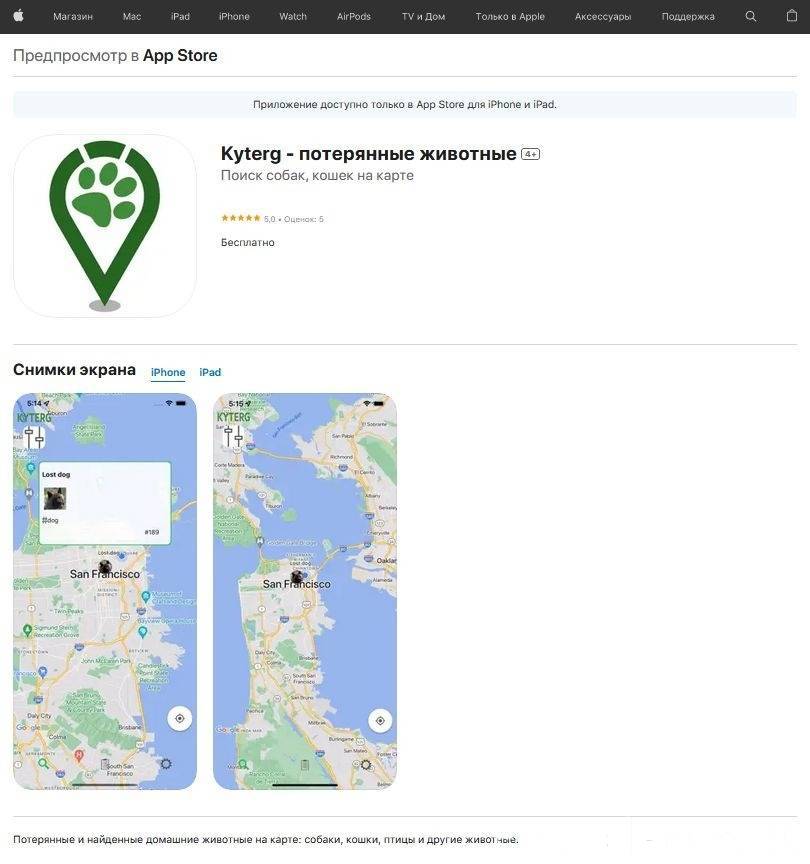
Task: Open the search magnifier icon
Action: [750, 17]
